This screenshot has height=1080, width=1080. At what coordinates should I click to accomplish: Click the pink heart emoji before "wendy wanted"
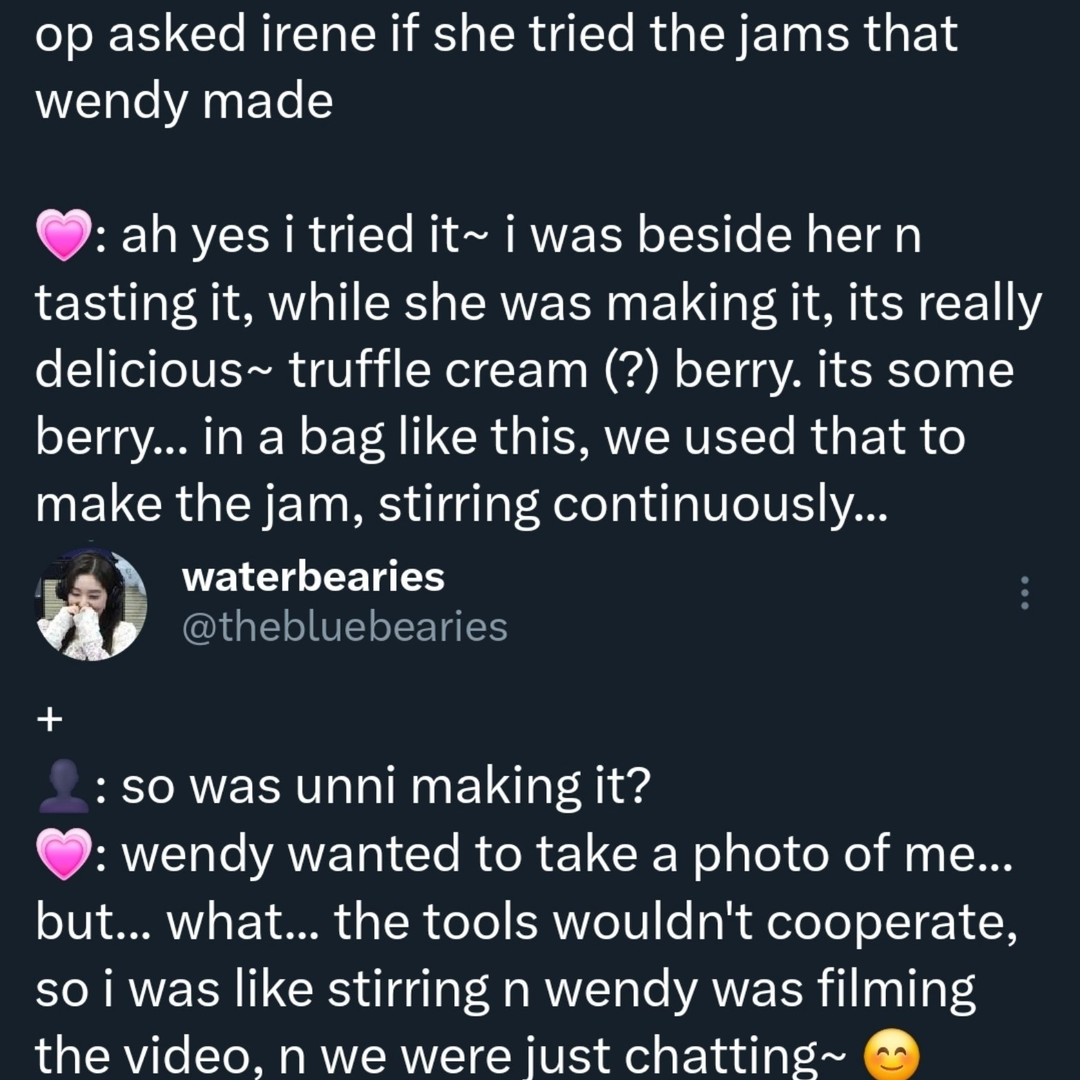(63, 854)
